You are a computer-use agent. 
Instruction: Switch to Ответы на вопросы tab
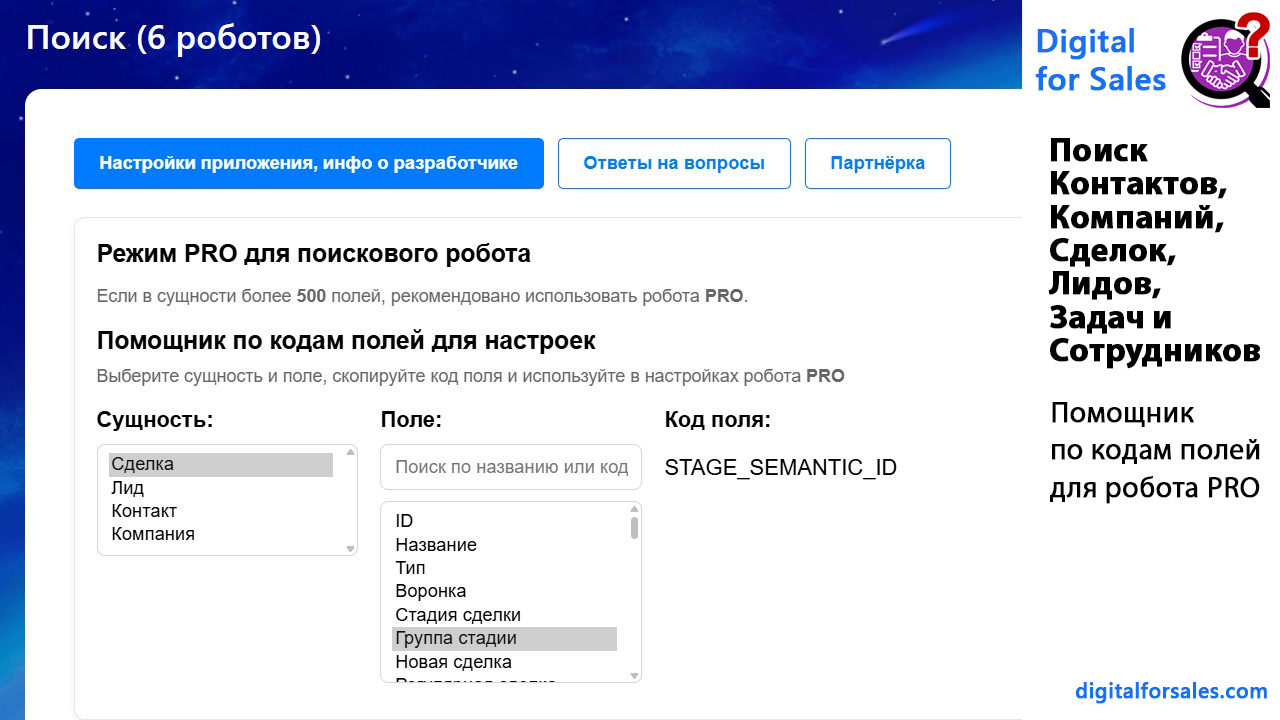pos(674,163)
